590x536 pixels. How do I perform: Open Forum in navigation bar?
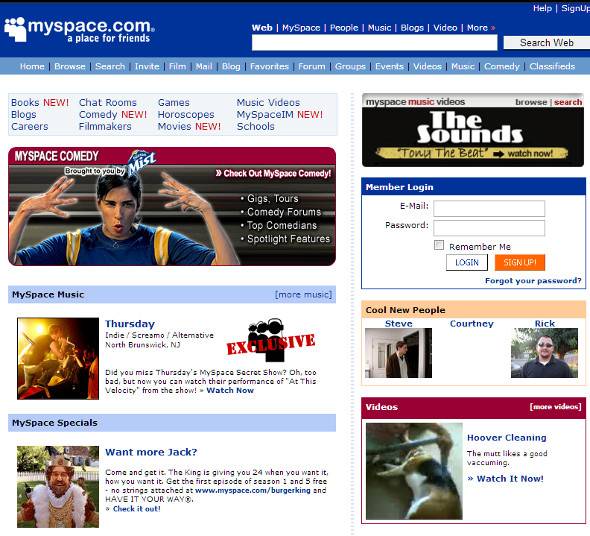pyautogui.click(x=312, y=66)
